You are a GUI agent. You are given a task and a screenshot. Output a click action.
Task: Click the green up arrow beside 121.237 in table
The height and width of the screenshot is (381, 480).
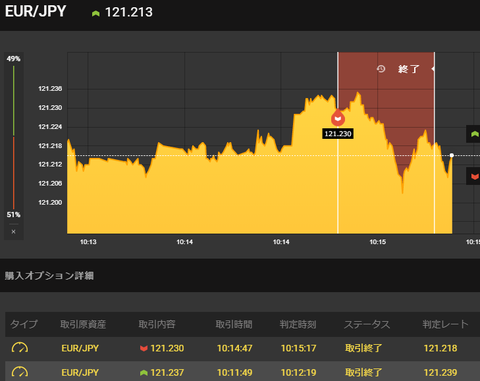coord(144,373)
